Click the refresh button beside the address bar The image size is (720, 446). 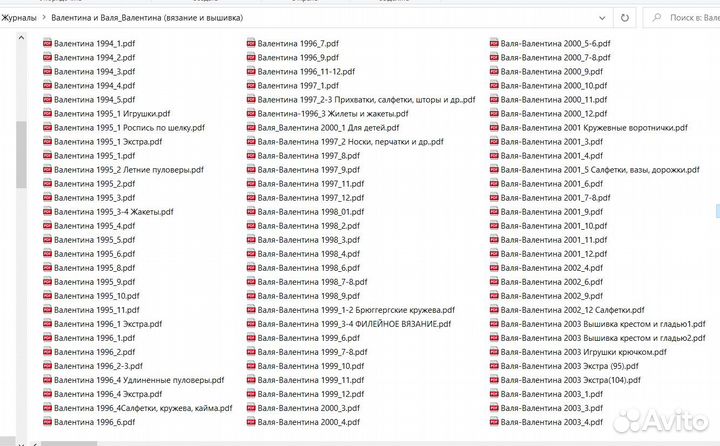pos(625,17)
